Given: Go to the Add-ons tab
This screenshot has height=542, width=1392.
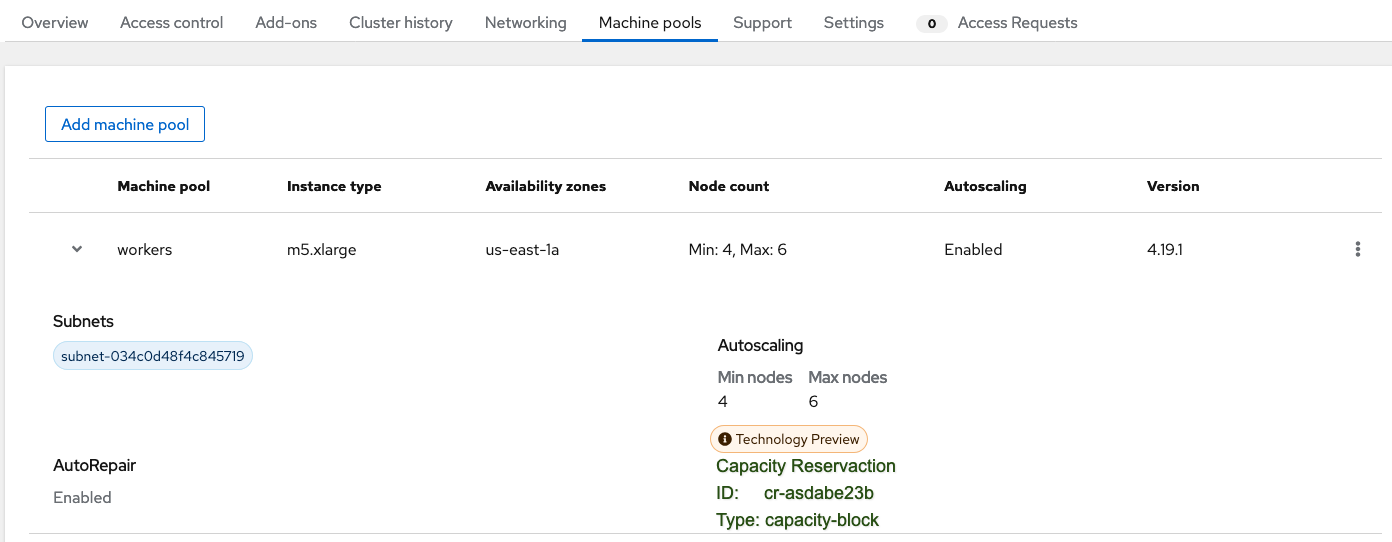Looking at the screenshot, I should point(286,22).
